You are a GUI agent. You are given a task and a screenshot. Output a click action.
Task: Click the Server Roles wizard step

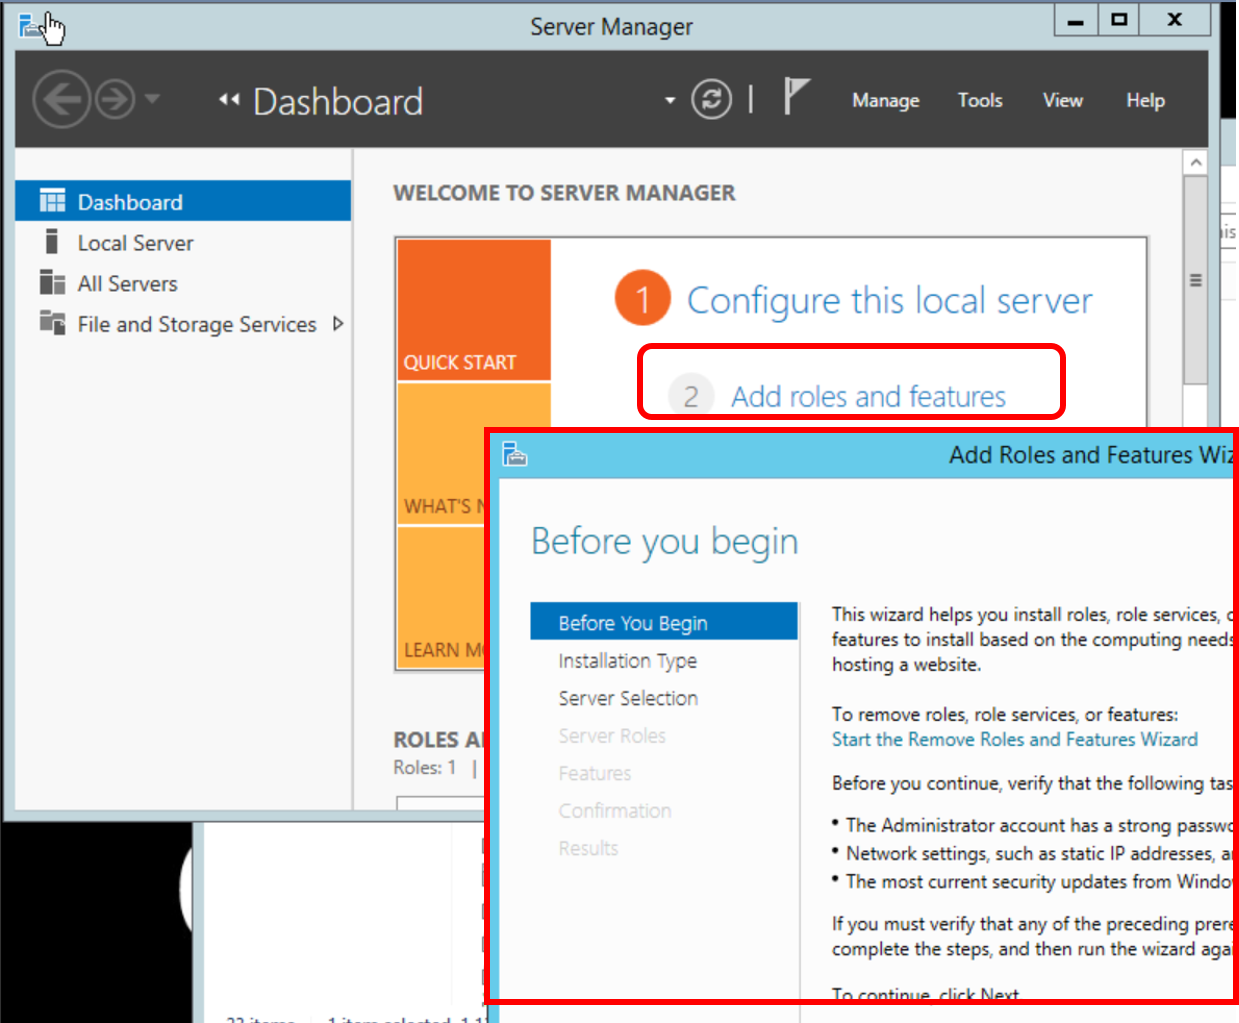[x=612, y=736]
